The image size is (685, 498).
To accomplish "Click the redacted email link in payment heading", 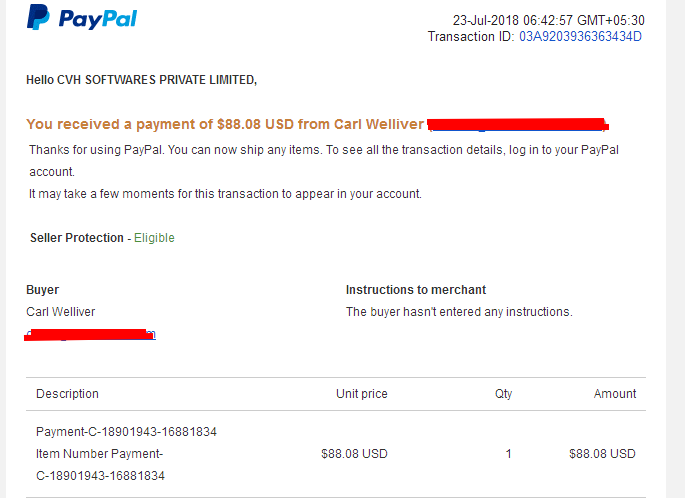I will click(x=518, y=124).
